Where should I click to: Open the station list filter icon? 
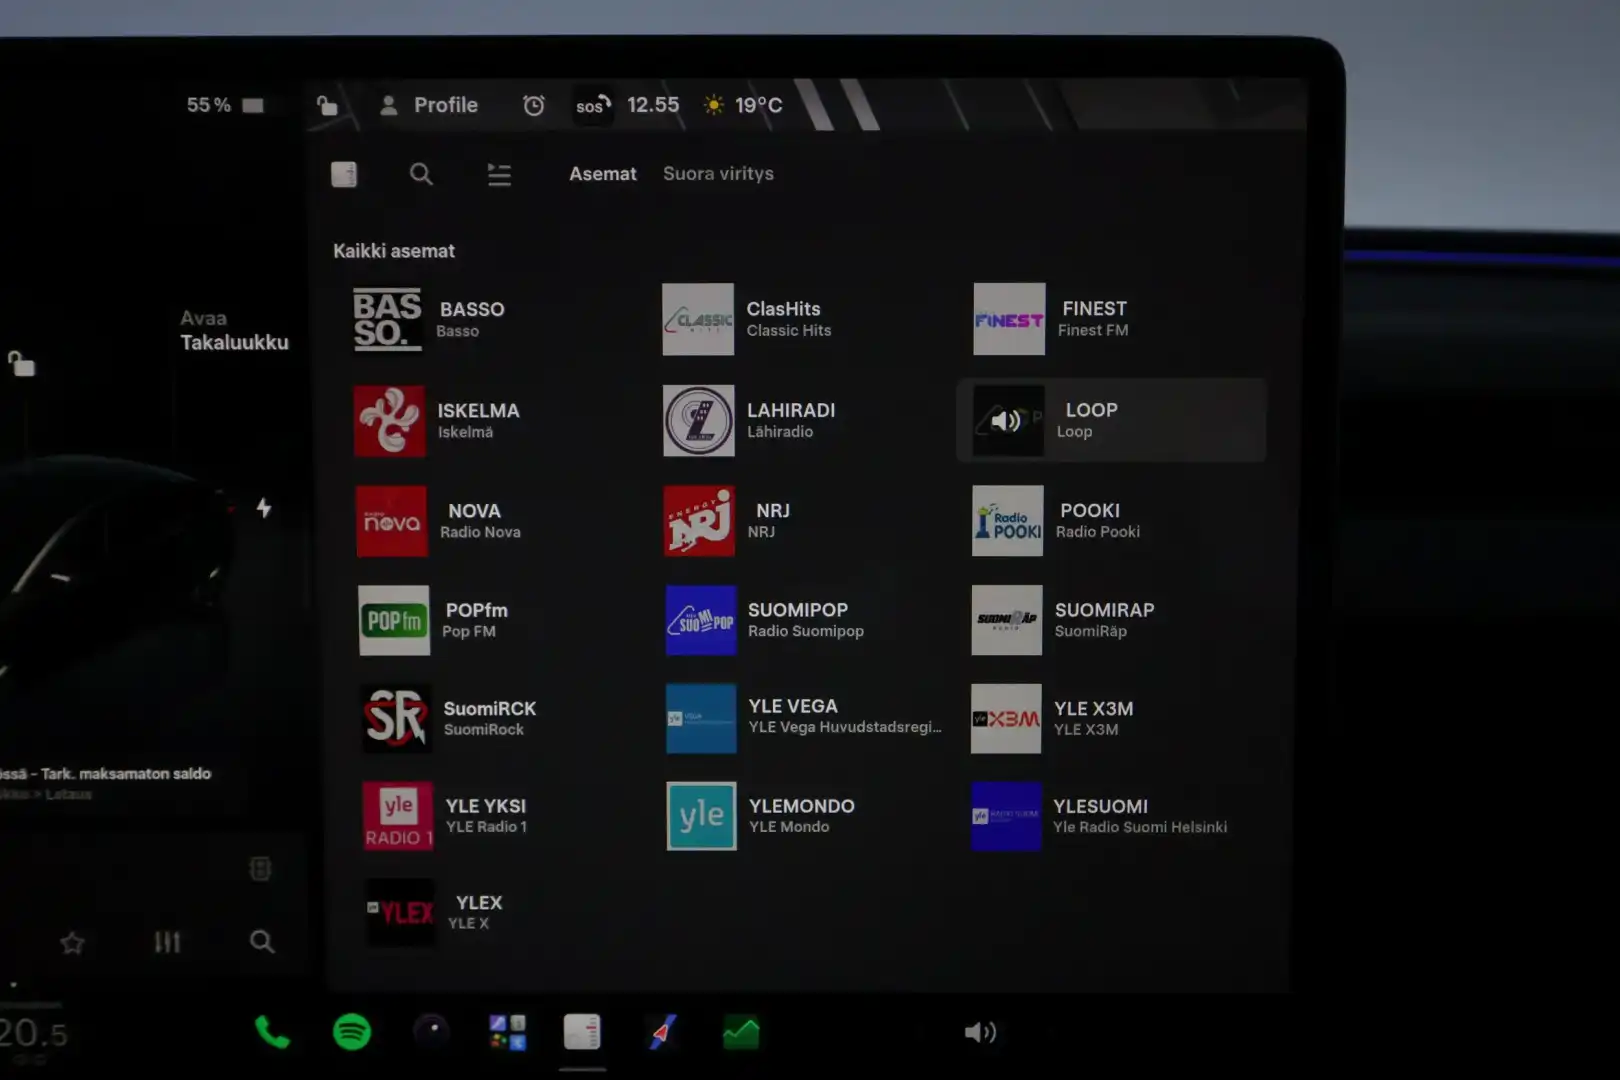(499, 175)
